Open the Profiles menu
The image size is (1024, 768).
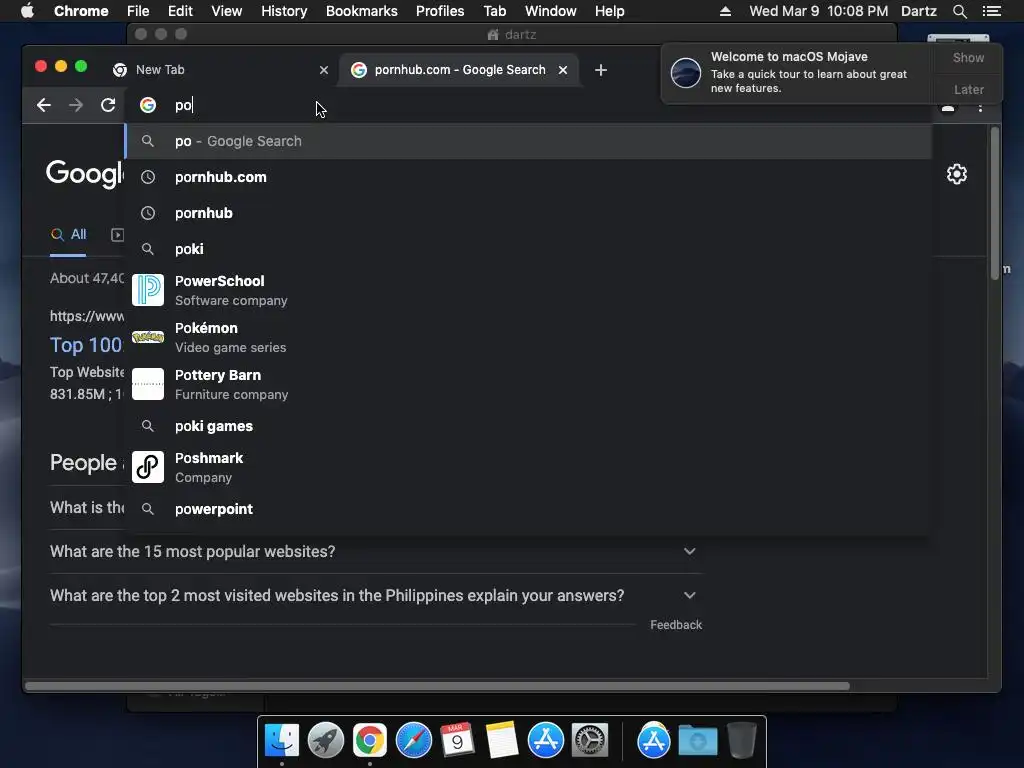click(440, 11)
